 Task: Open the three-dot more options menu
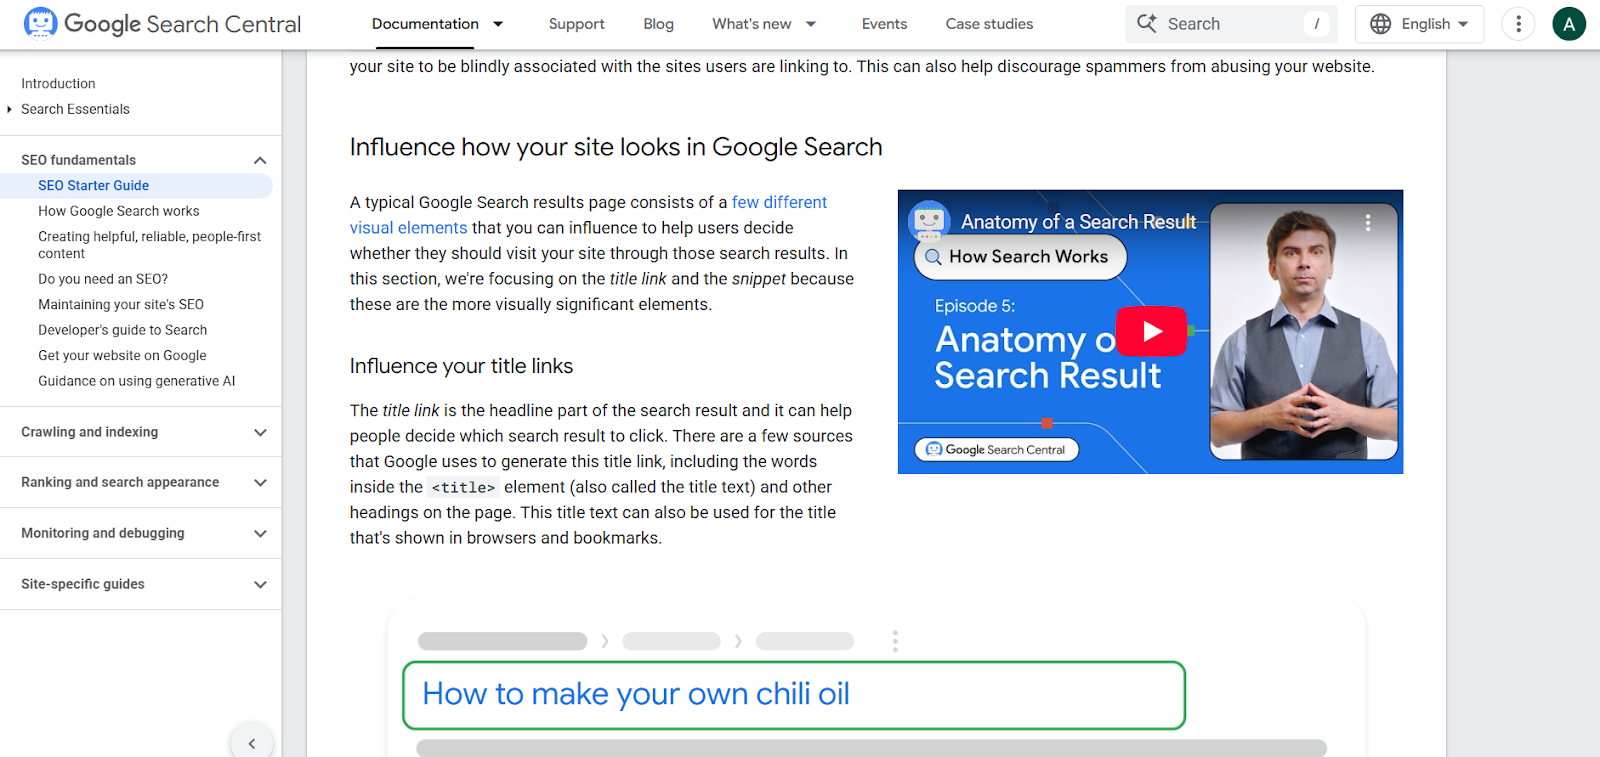(1518, 24)
